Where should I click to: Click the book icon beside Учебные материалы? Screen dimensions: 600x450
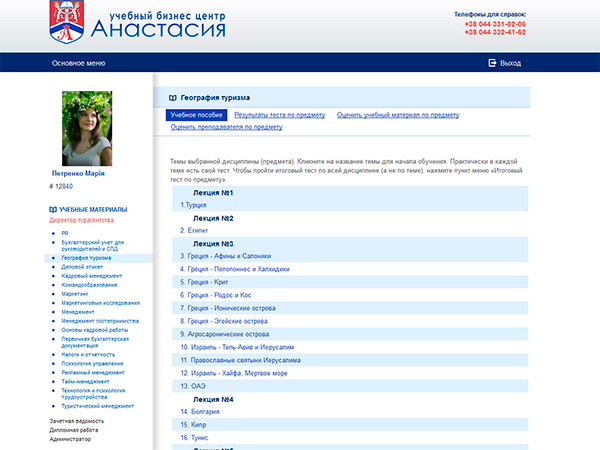coord(52,209)
